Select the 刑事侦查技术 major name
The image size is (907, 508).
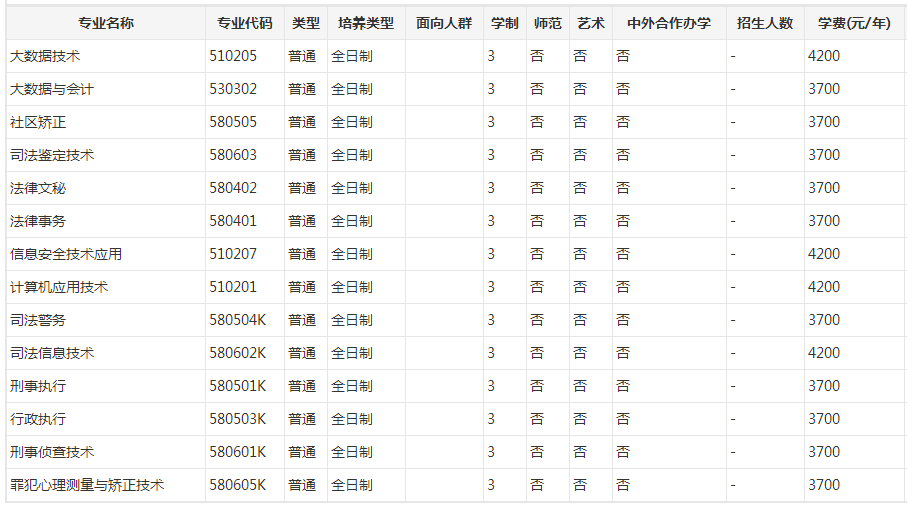pos(52,452)
